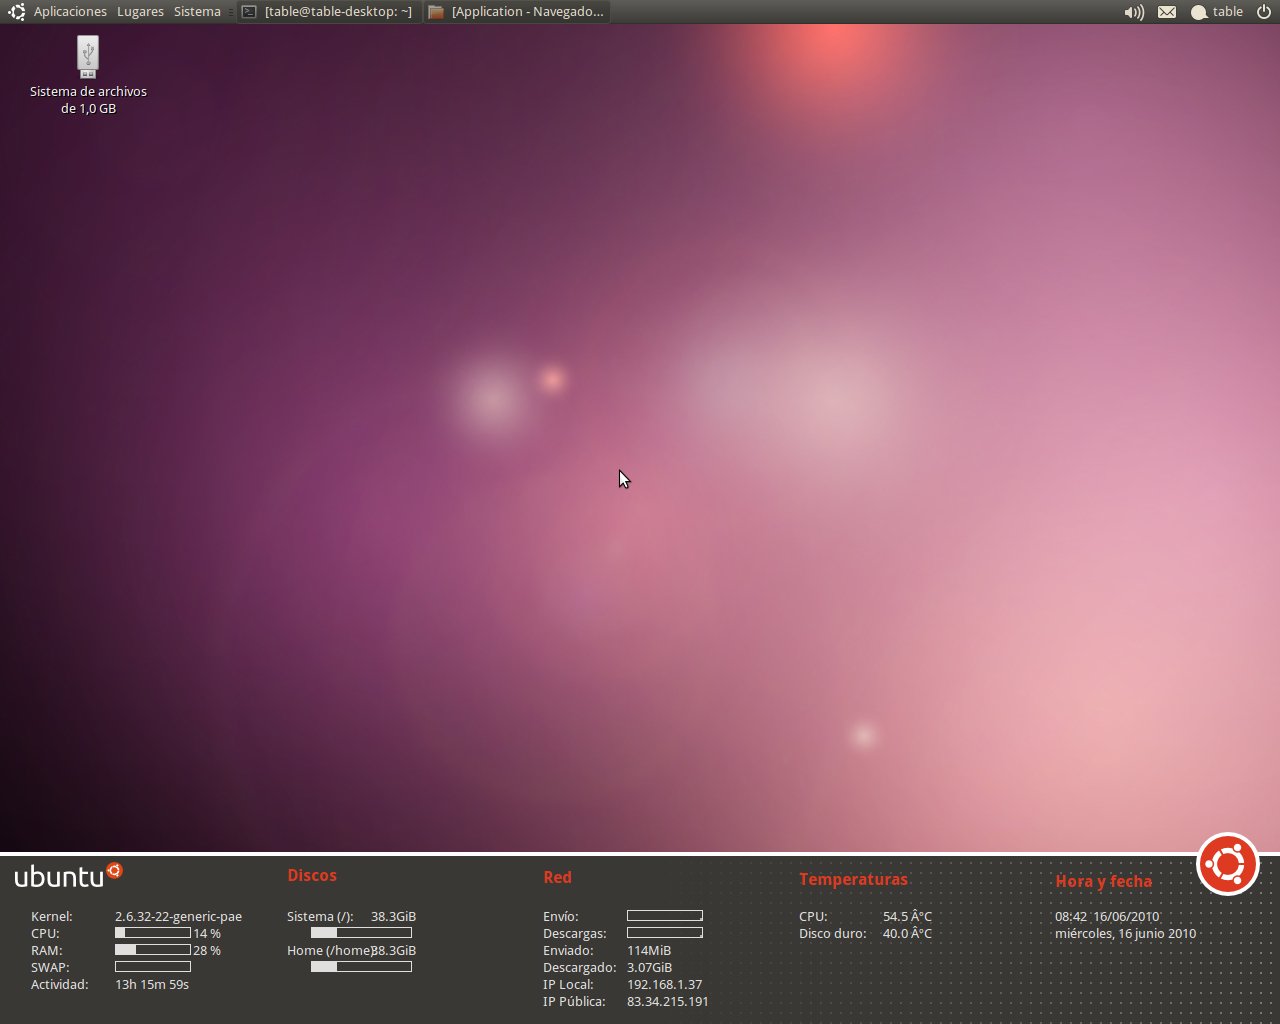Click the terminal icon in the taskbar

click(x=250, y=12)
